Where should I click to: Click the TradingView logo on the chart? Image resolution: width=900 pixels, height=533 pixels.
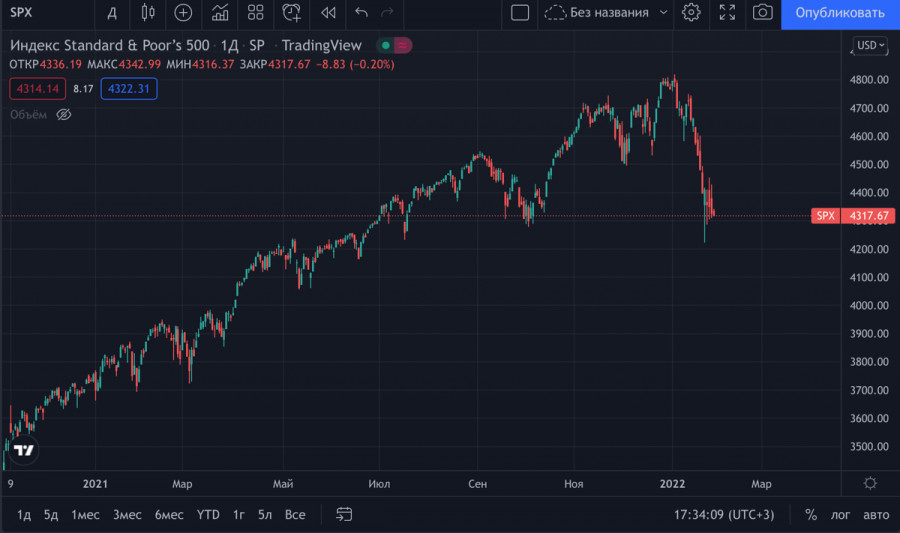24,450
